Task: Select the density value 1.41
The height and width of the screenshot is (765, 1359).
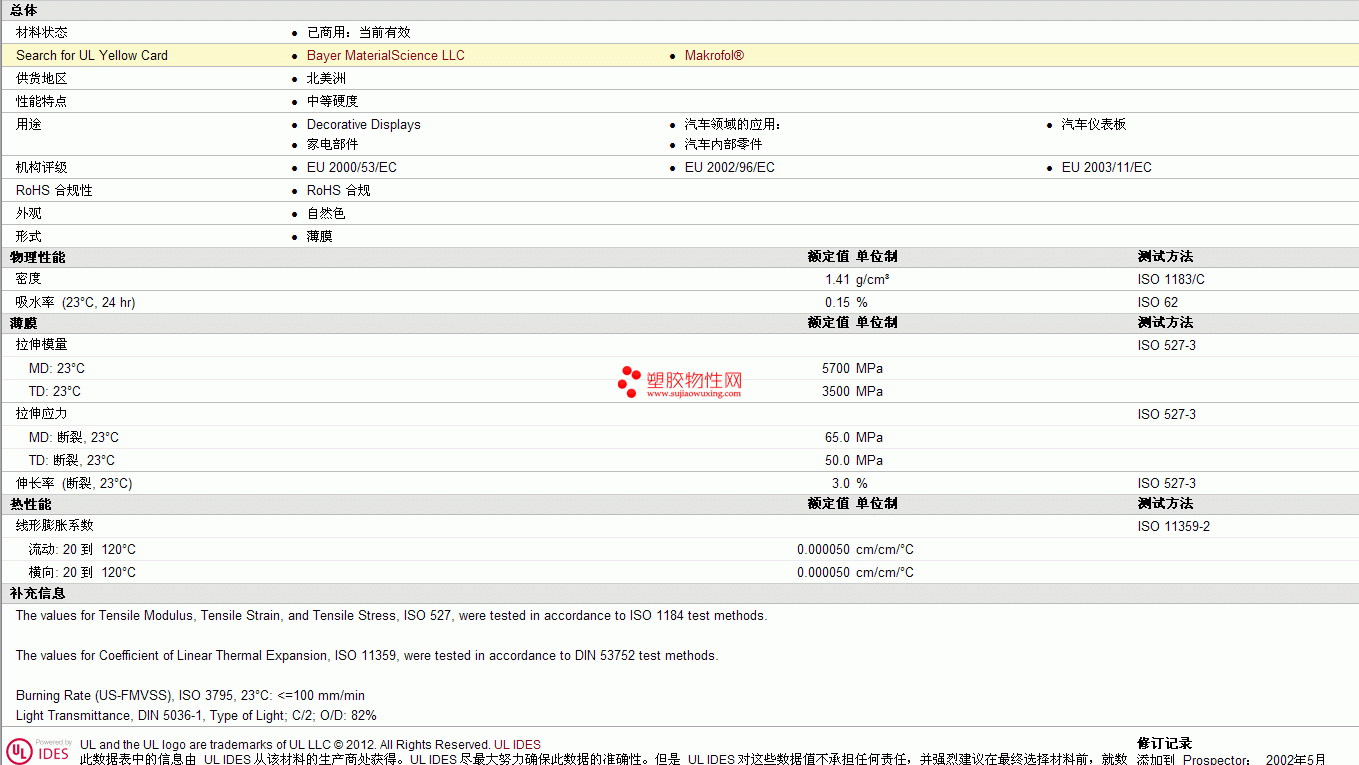Action: (837, 279)
